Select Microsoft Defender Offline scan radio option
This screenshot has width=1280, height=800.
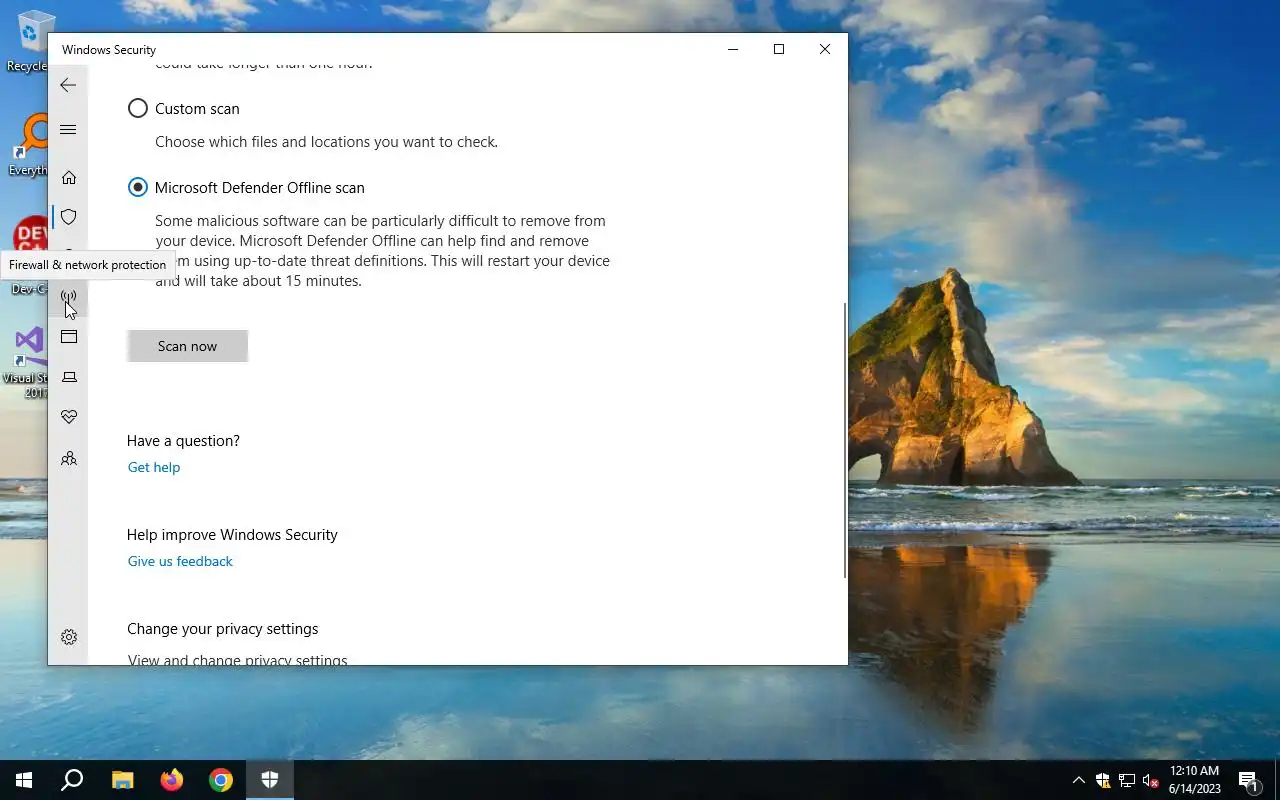click(138, 187)
